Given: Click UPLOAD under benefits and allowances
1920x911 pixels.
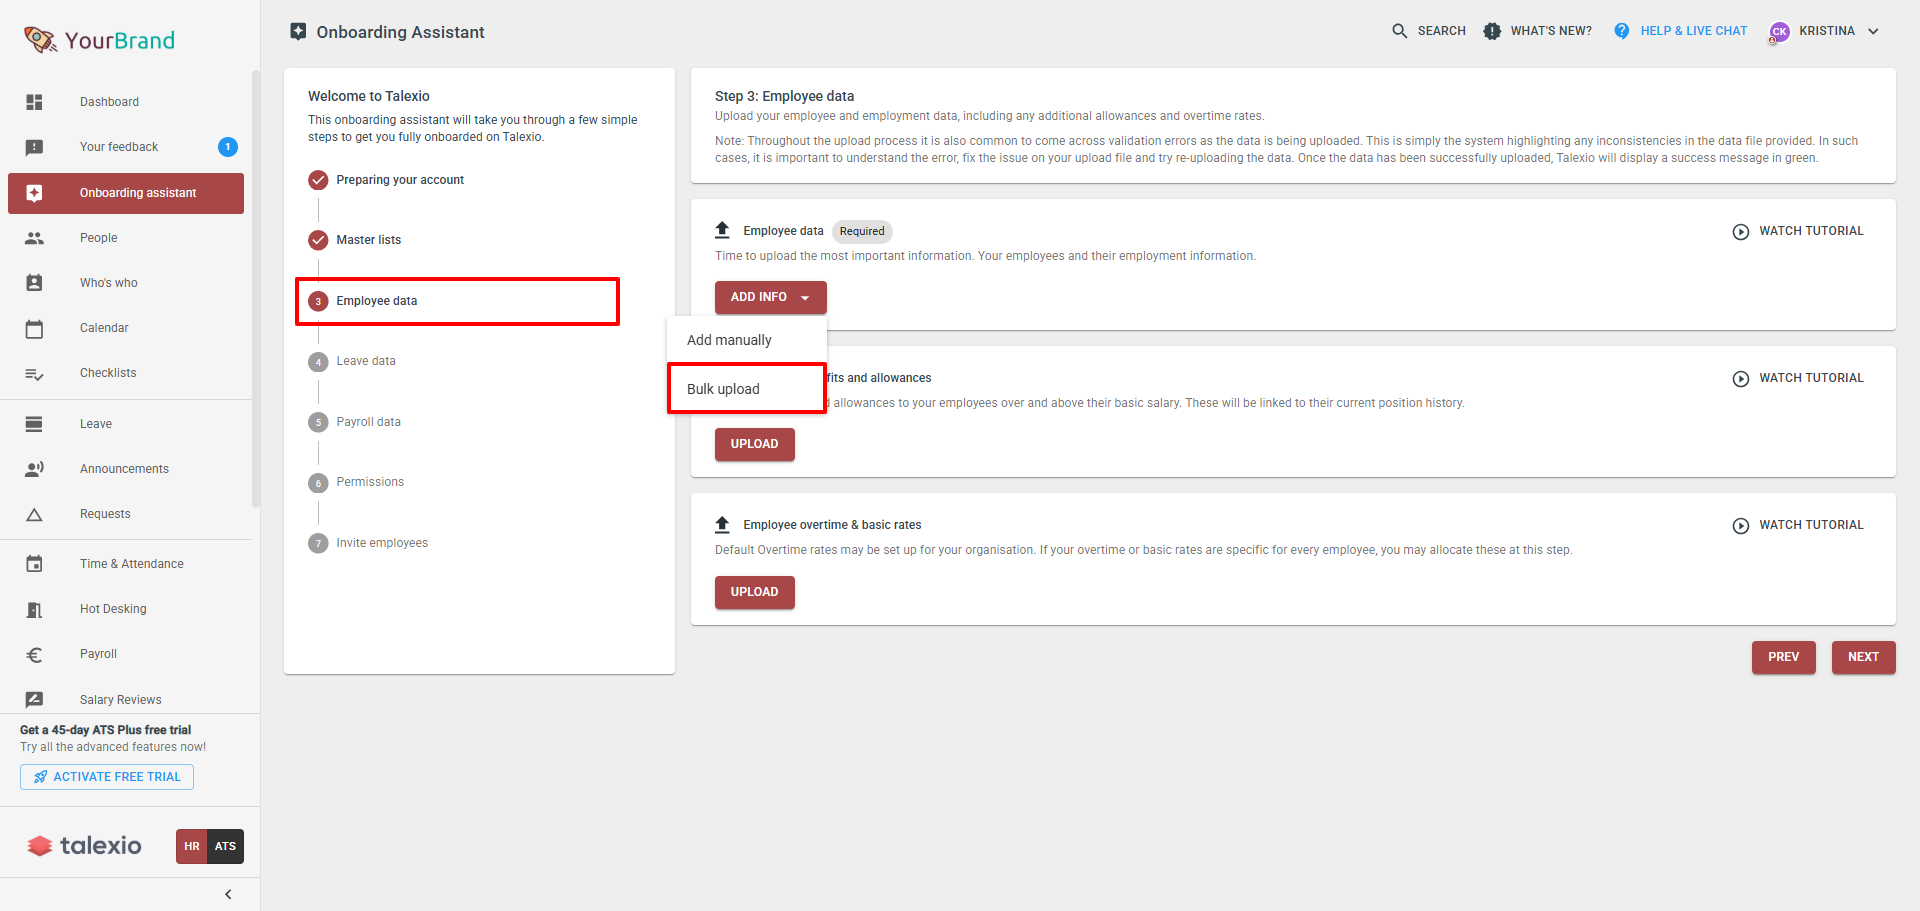Looking at the screenshot, I should coord(754,444).
